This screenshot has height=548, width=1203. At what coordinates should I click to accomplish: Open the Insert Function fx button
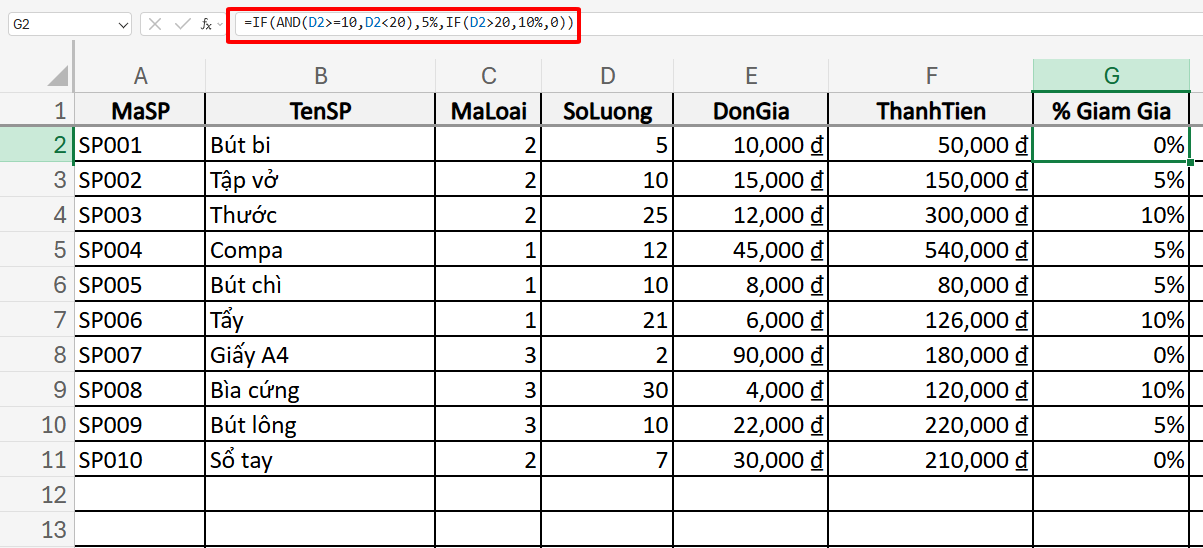click(206, 24)
